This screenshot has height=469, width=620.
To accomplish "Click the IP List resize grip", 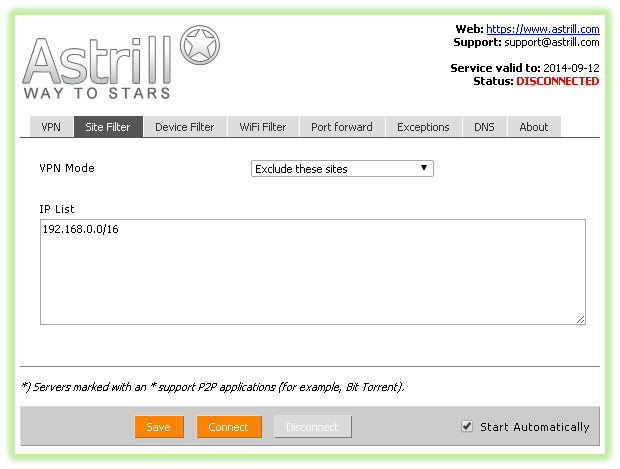I will click(x=580, y=320).
